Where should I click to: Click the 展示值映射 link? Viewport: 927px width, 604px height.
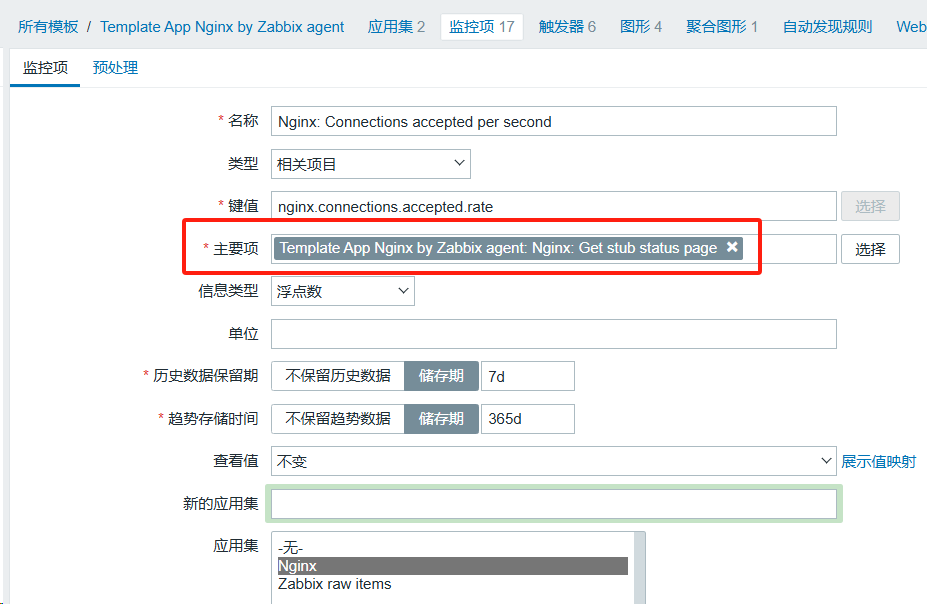[x=878, y=461]
